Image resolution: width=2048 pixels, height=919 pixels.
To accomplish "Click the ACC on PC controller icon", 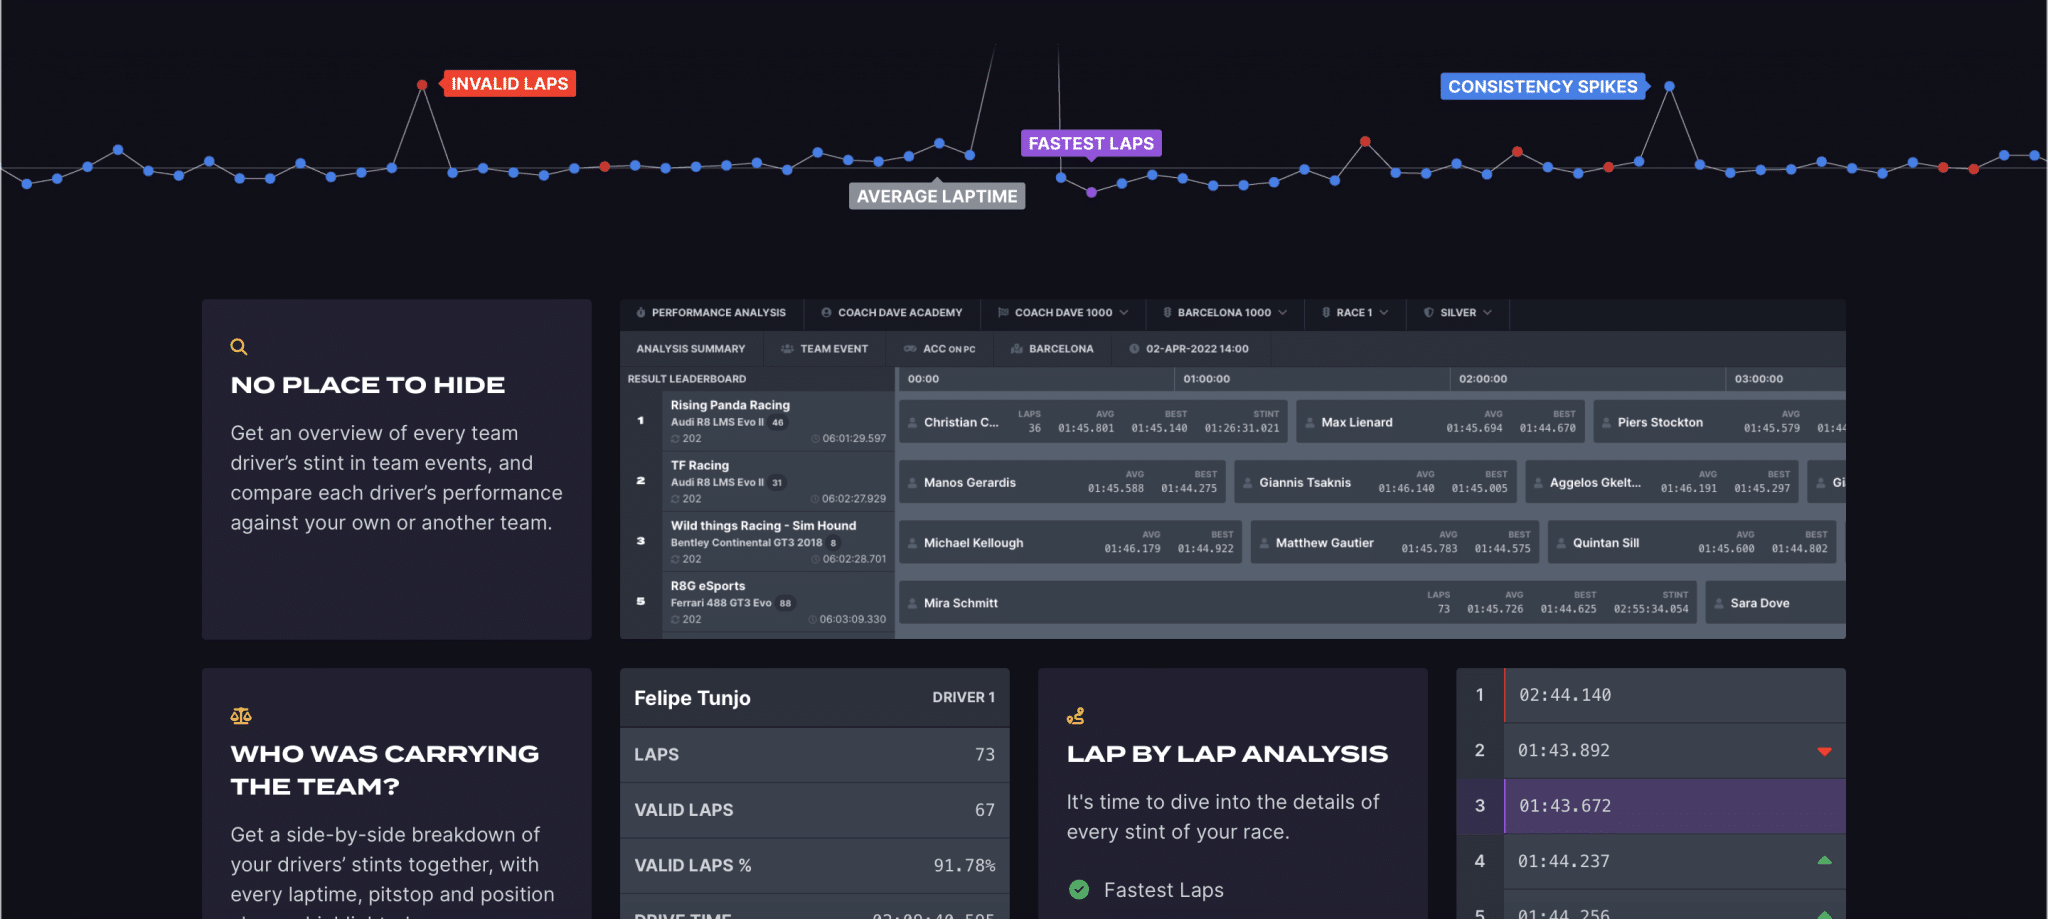I will pyautogui.click(x=908, y=348).
